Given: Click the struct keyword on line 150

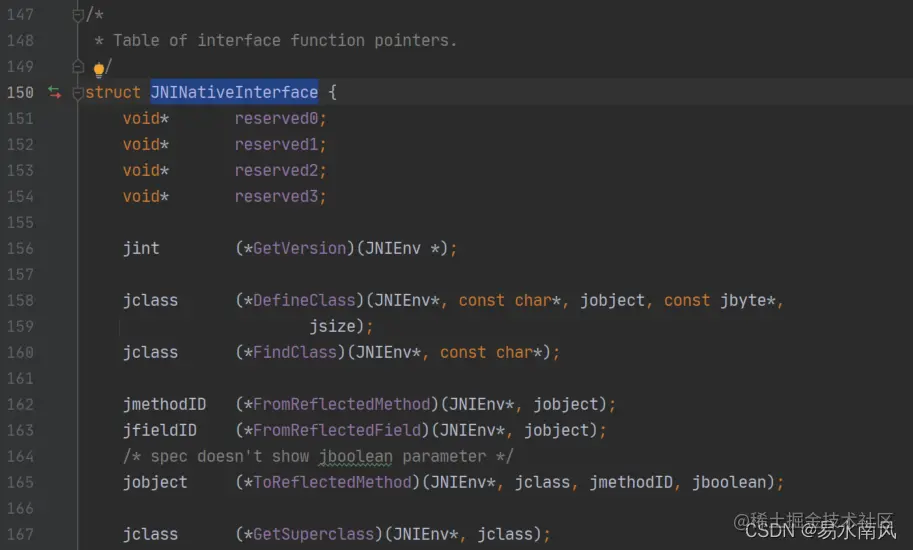Looking at the screenshot, I should [113, 92].
